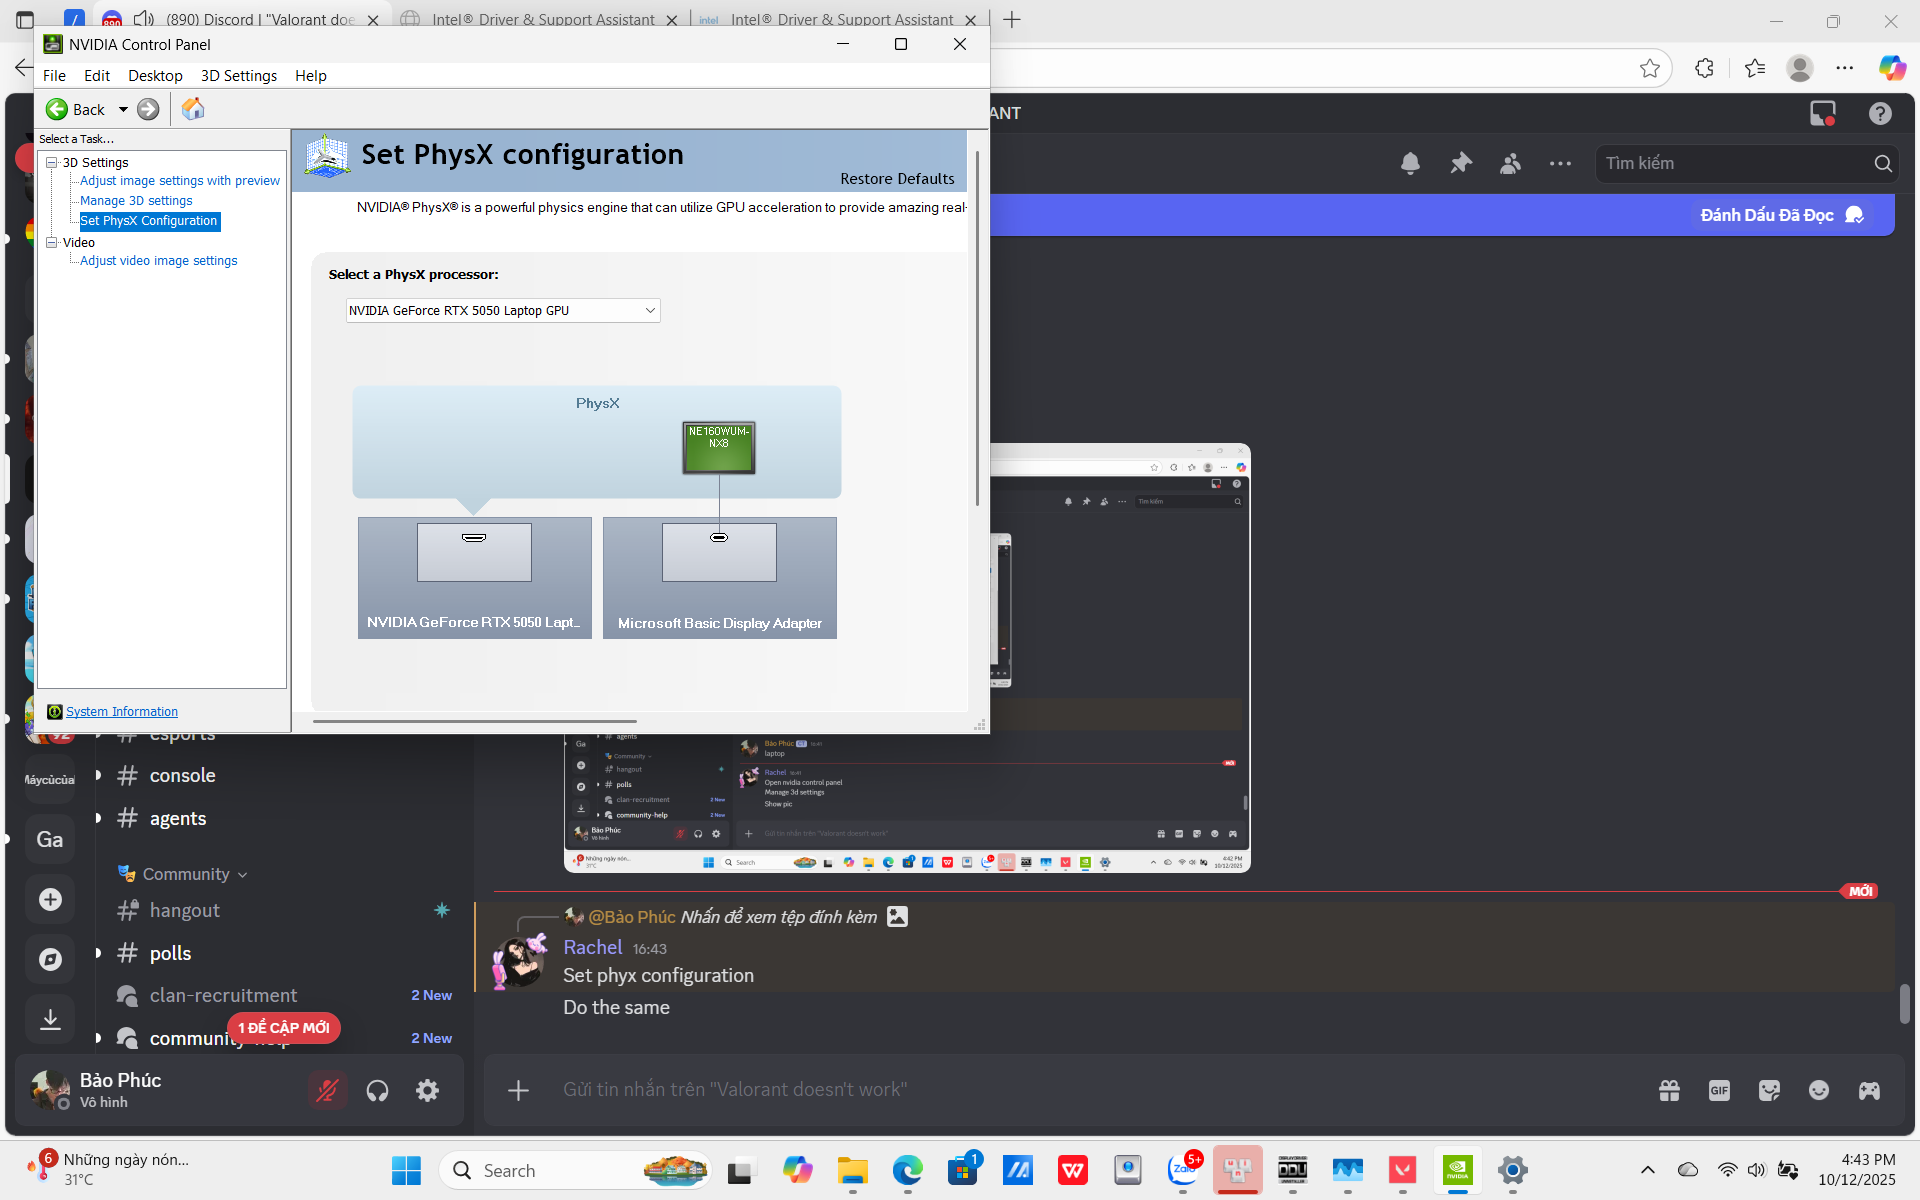Open the Discord emoji picker
1920x1200 pixels.
1818,1090
